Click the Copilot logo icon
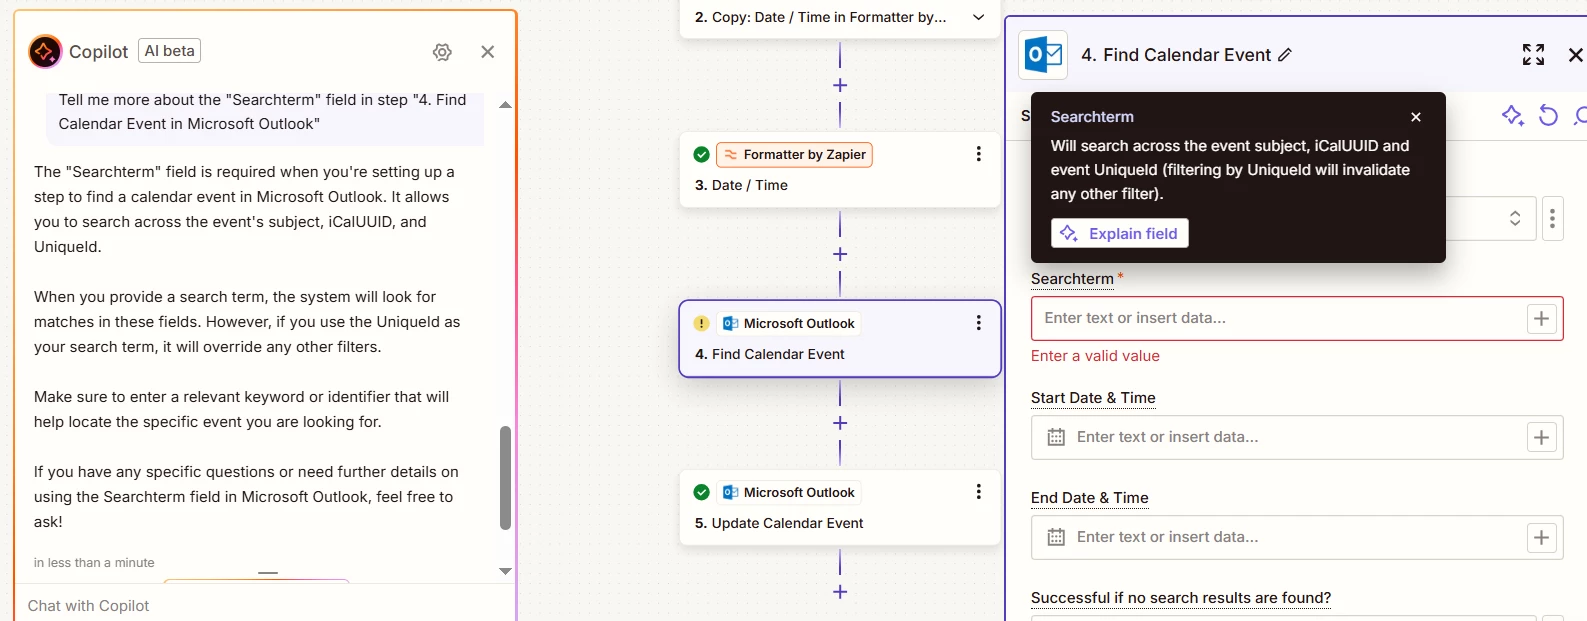1587x621 pixels. tap(45, 51)
